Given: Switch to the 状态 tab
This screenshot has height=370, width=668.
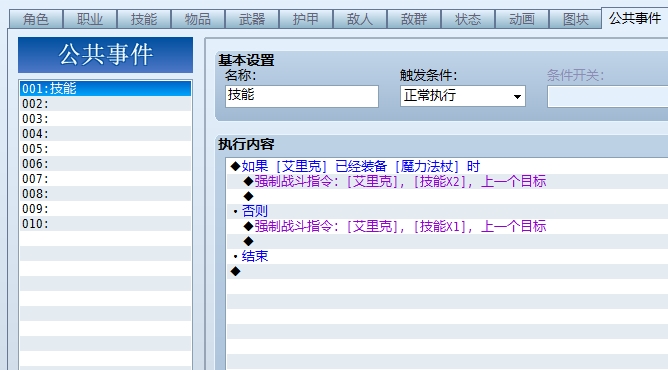Looking at the screenshot, I should pyautogui.click(x=469, y=19).
